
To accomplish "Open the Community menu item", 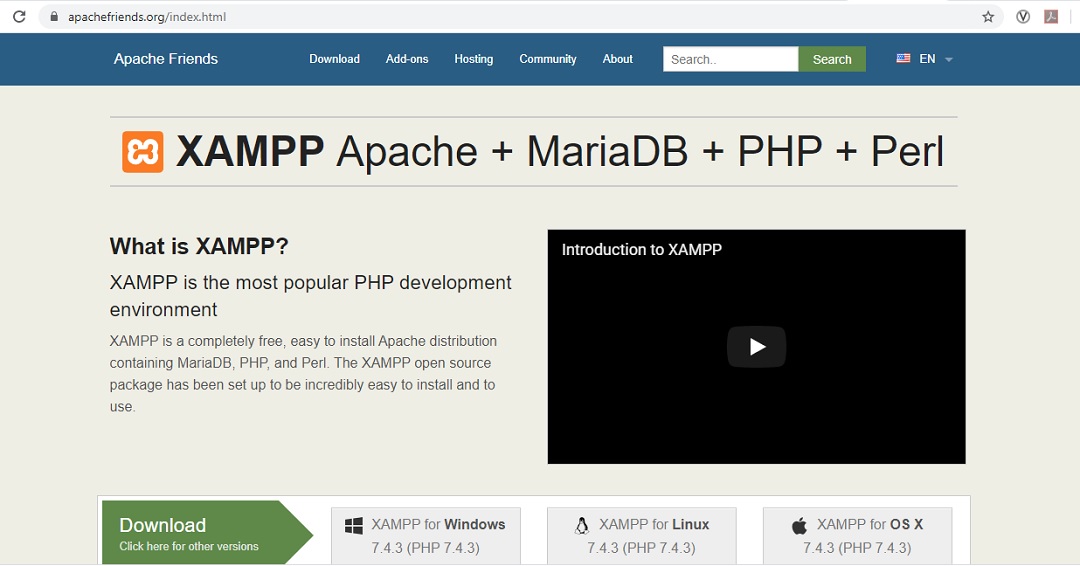I will coord(548,59).
